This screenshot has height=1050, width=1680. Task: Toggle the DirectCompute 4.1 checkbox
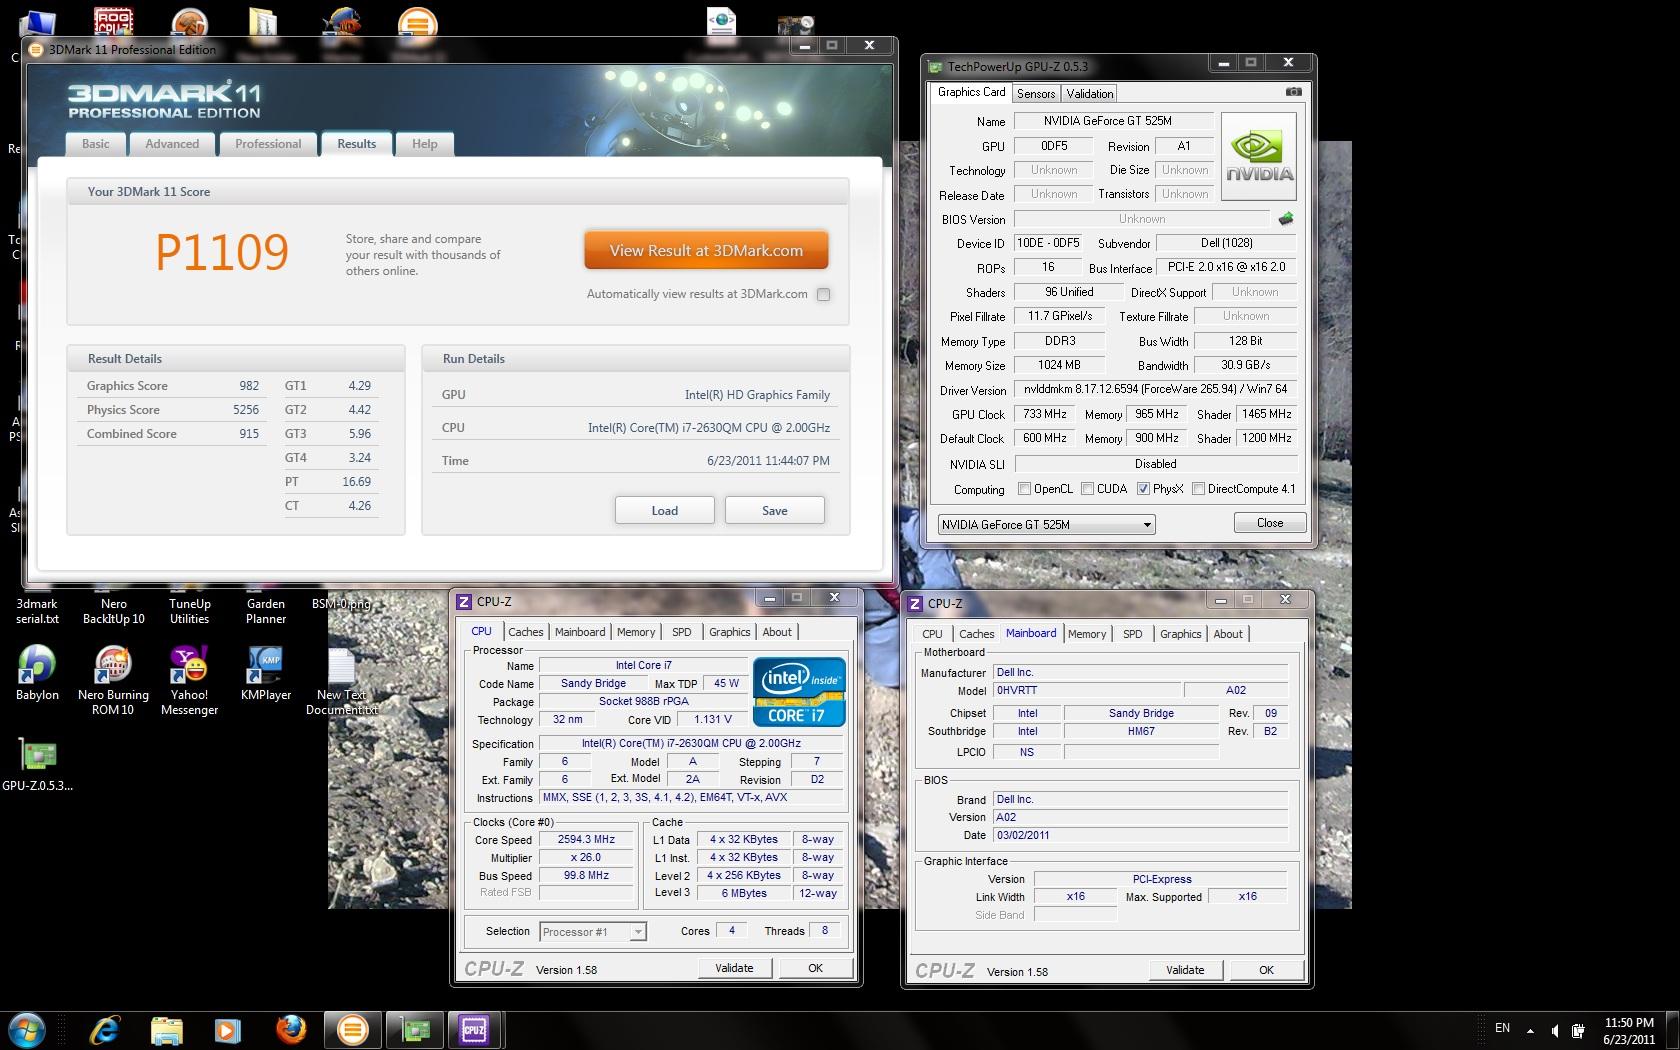(1198, 489)
